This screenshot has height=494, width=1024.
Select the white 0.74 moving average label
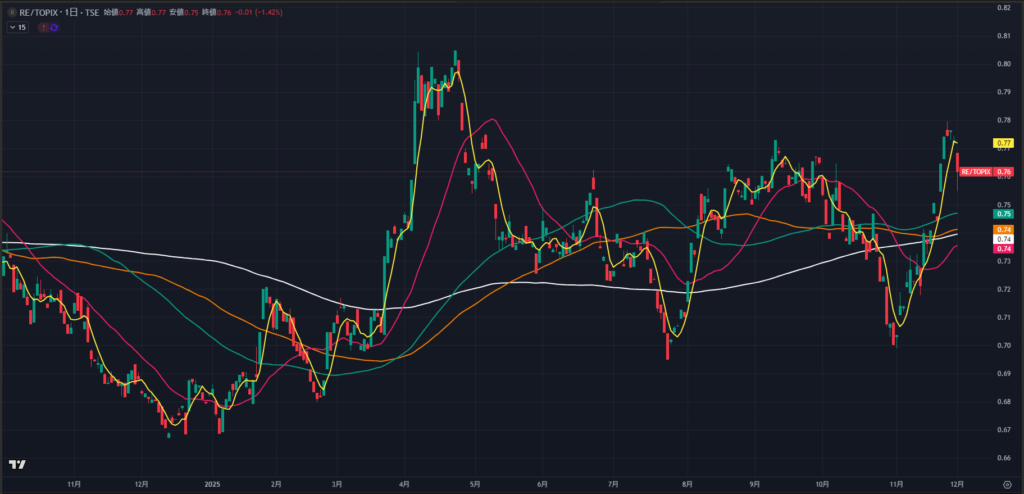click(x=1005, y=239)
